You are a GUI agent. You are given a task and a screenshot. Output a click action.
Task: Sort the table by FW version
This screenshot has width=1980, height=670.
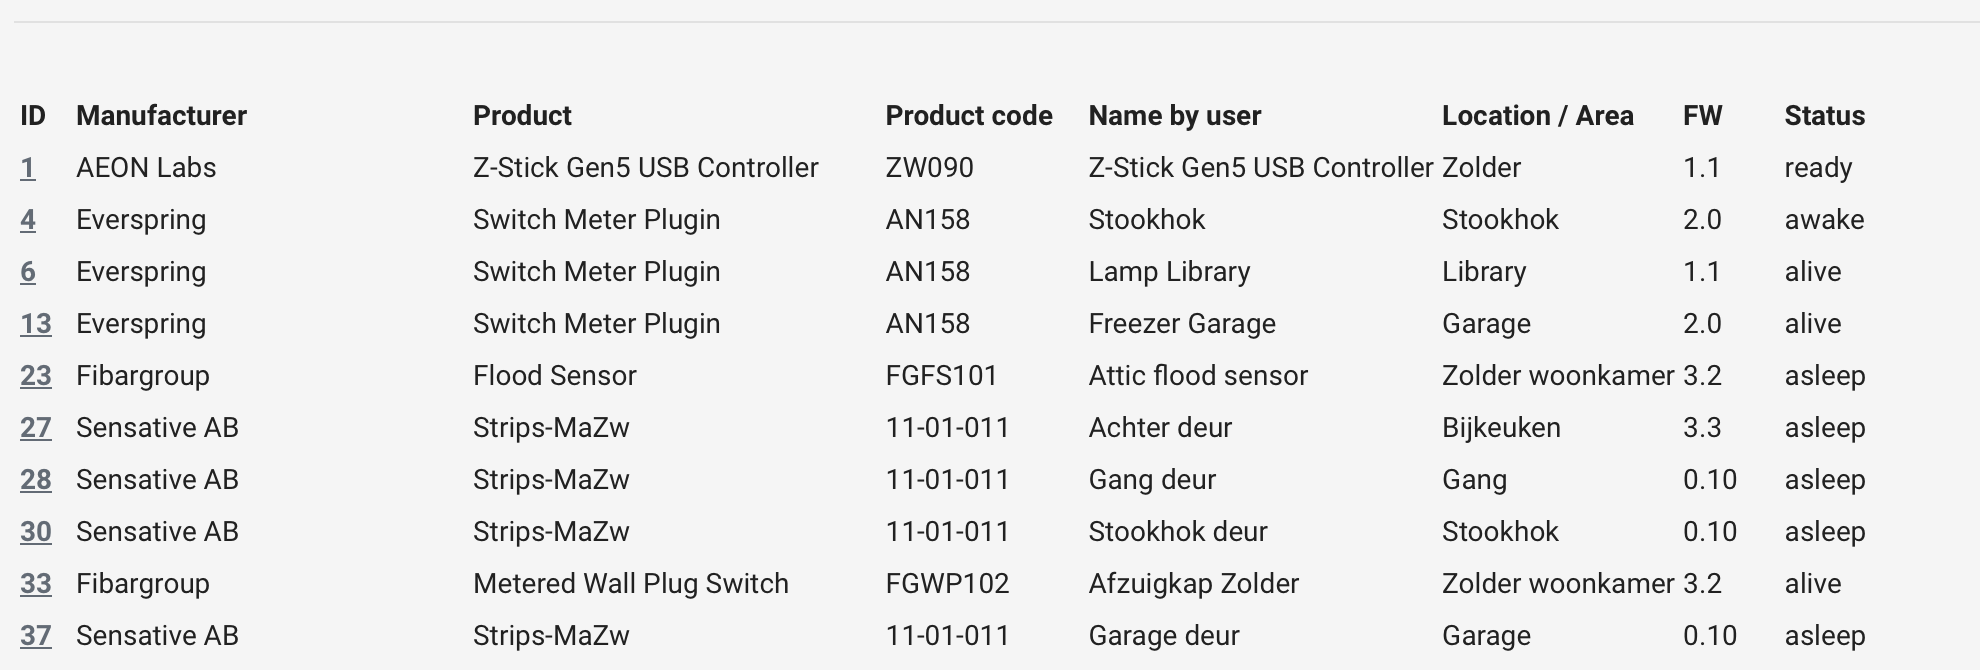(1702, 115)
